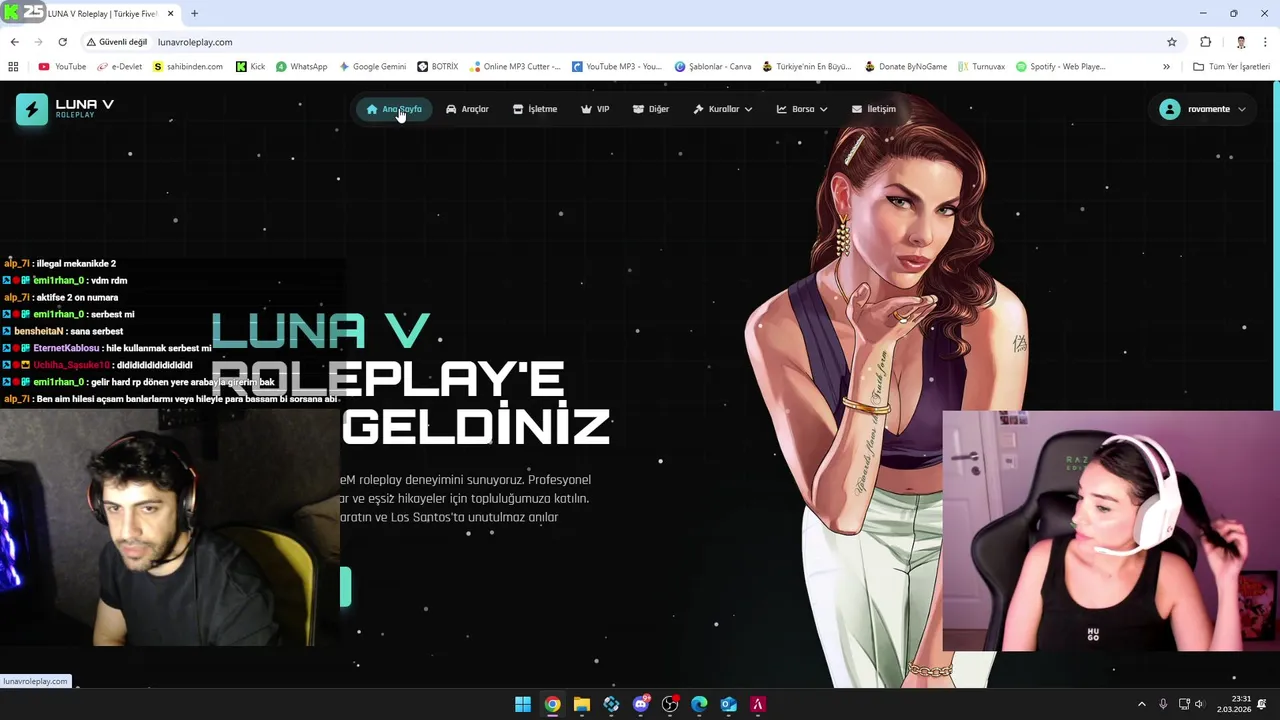Open the YouTube MP3 bookmark

tap(617, 67)
